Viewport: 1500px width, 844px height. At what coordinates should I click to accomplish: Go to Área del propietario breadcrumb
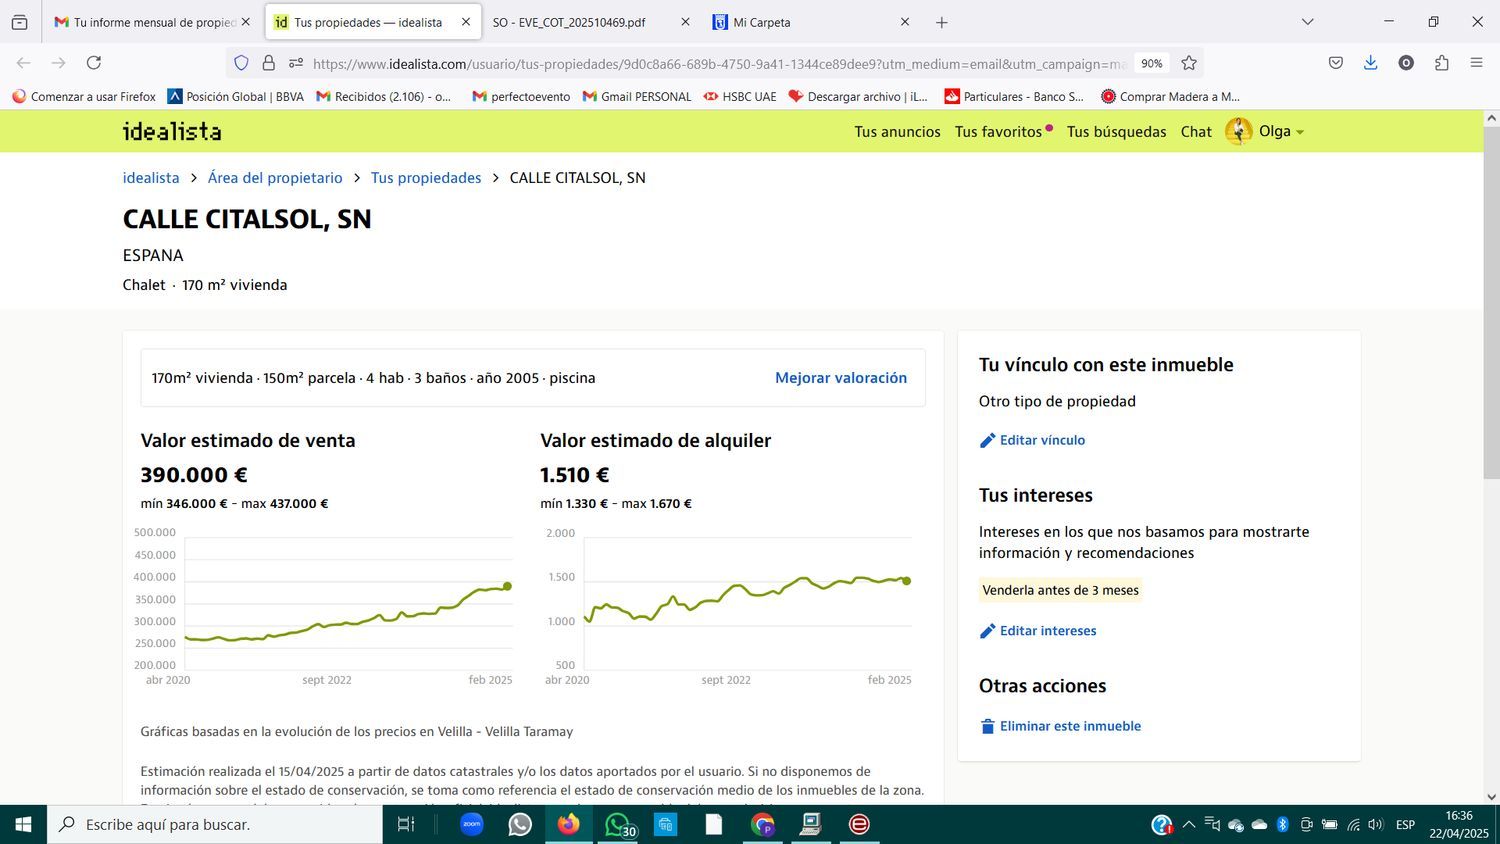tap(275, 178)
